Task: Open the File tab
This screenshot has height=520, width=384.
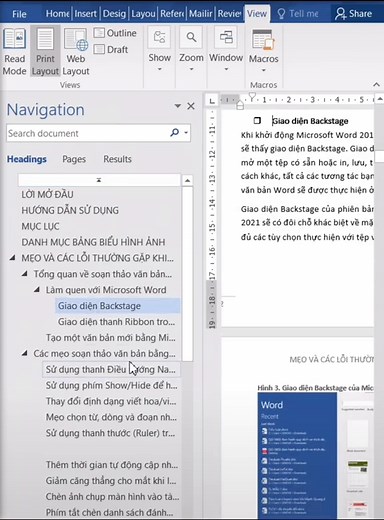Action: pyautogui.click(x=19, y=14)
